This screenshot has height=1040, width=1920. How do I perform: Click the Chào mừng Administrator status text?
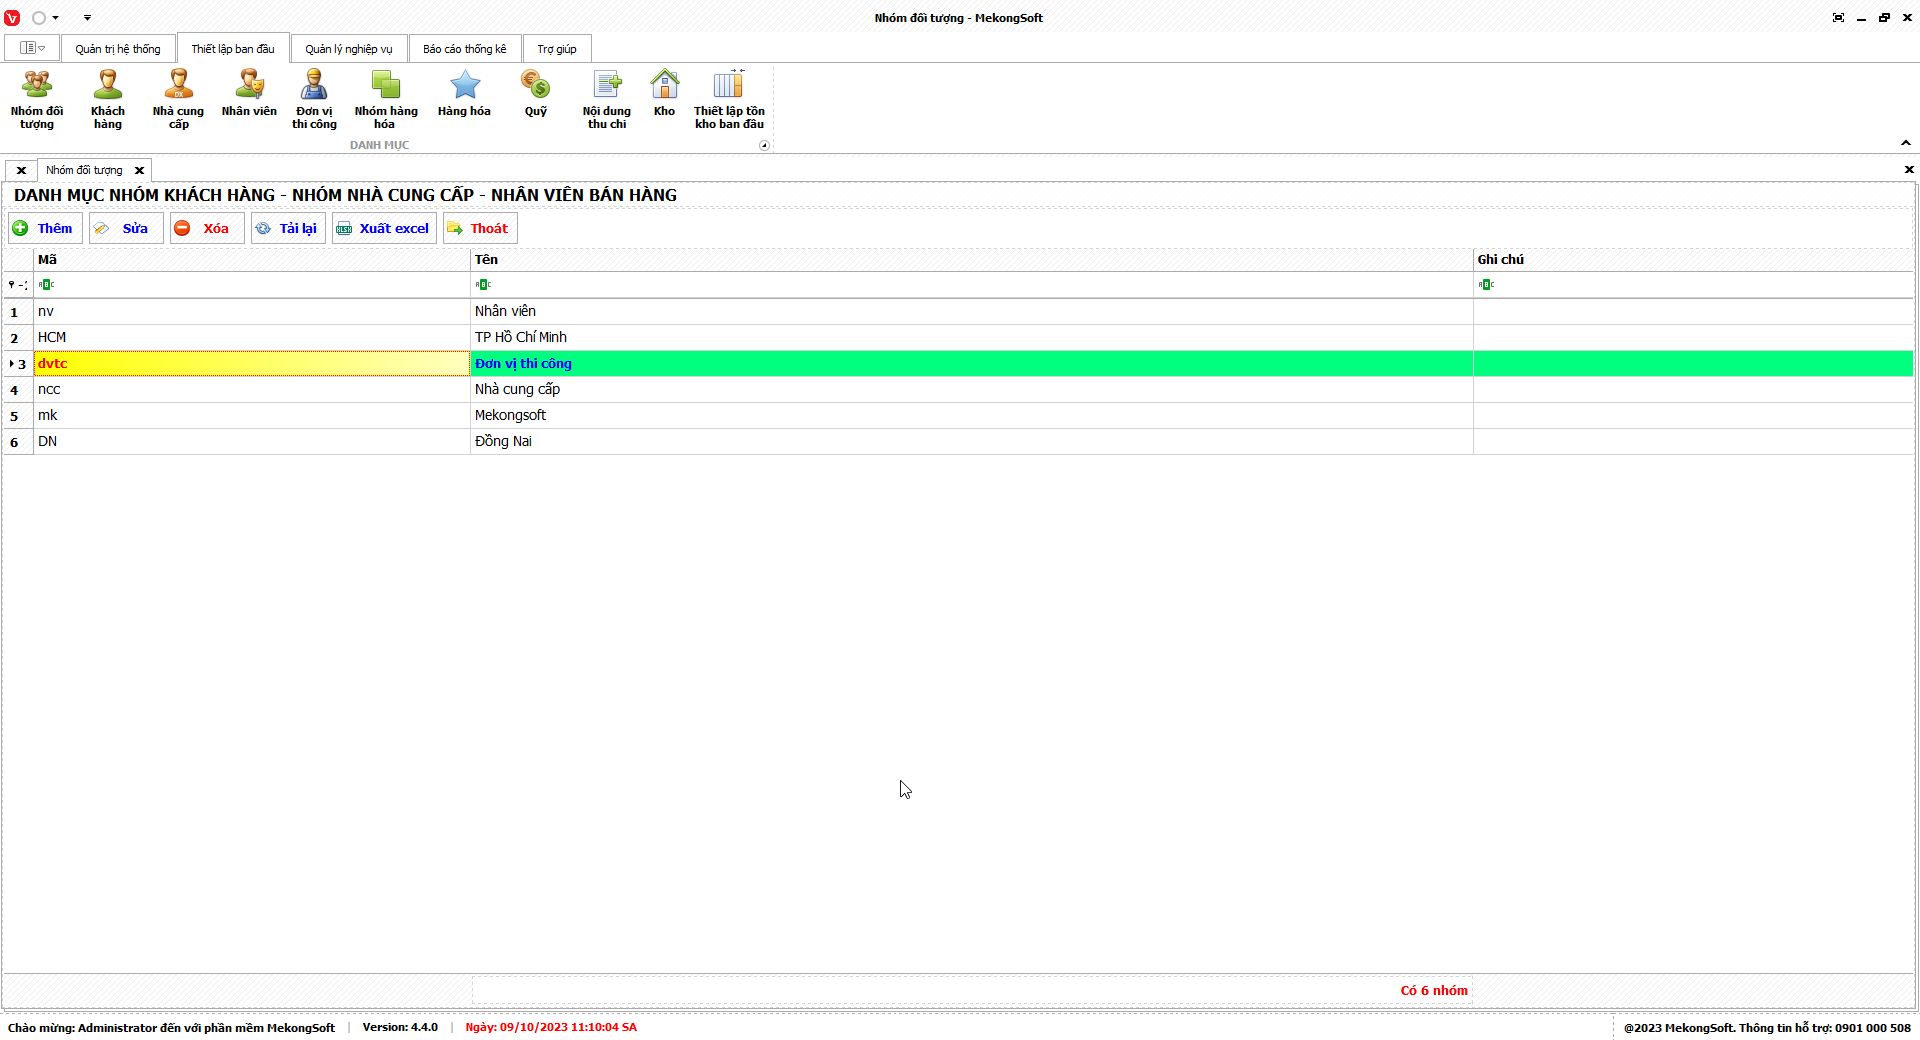(x=171, y=1027)
